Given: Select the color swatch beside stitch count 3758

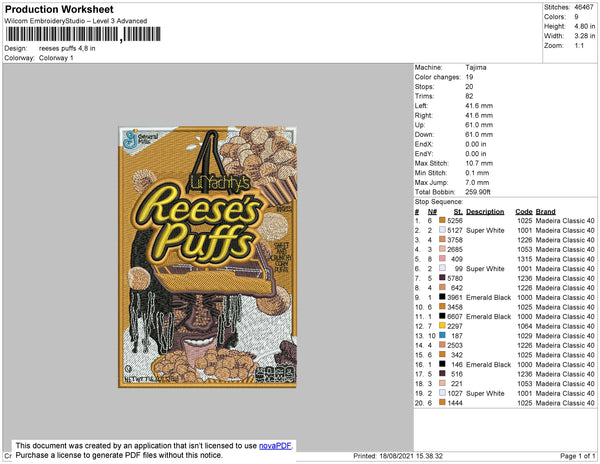Looking at the screenshot, I should [442, 239].
